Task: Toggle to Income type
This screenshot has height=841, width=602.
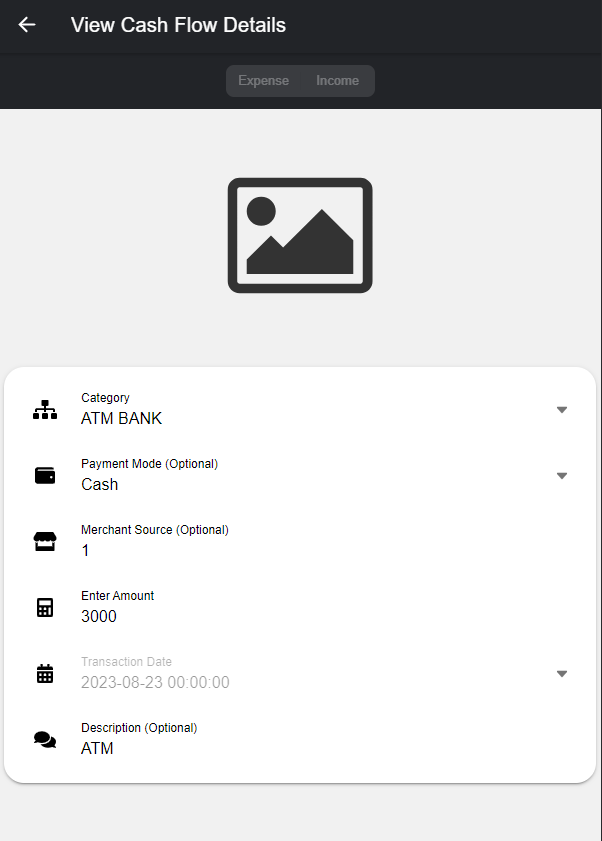Action: pos(337,81)
